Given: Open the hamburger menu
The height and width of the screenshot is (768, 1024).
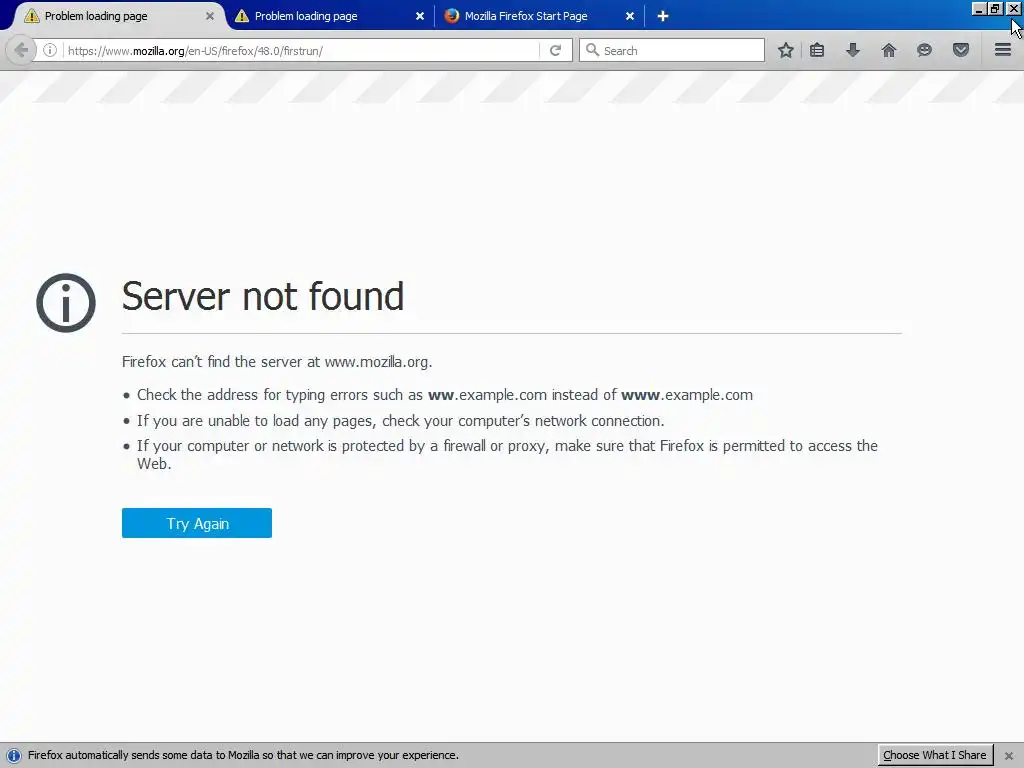Looking at the screenshot, I should pyautogui.click(x=1003, y=50).
